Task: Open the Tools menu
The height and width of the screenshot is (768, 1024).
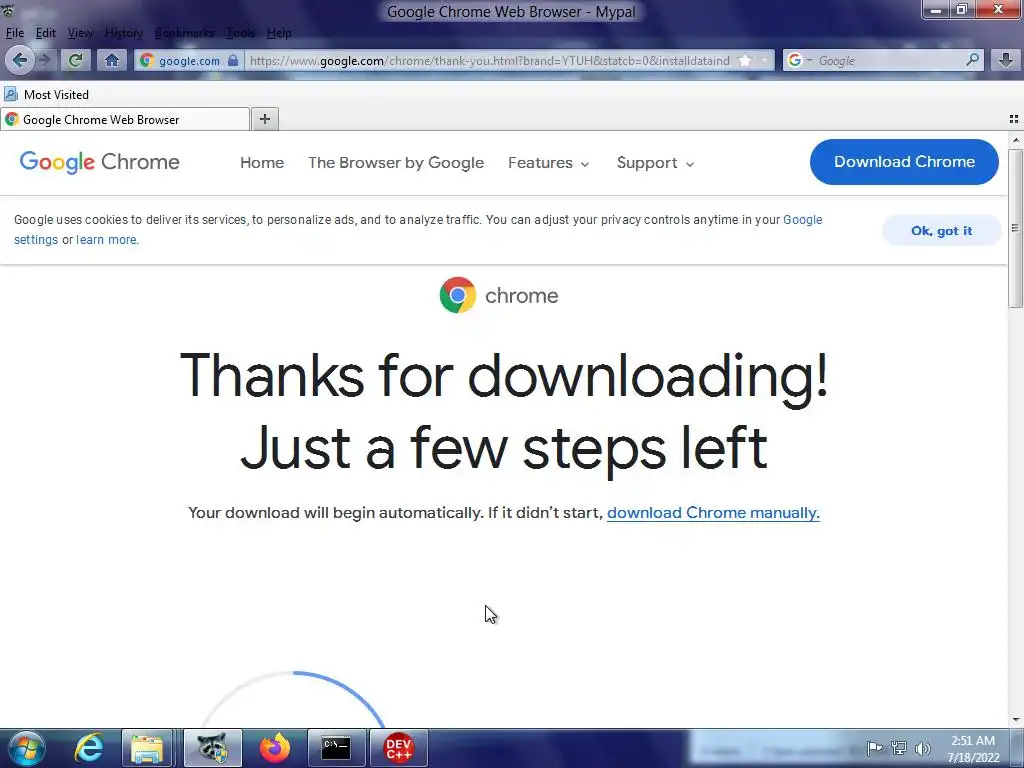Action: pos(240,33)
